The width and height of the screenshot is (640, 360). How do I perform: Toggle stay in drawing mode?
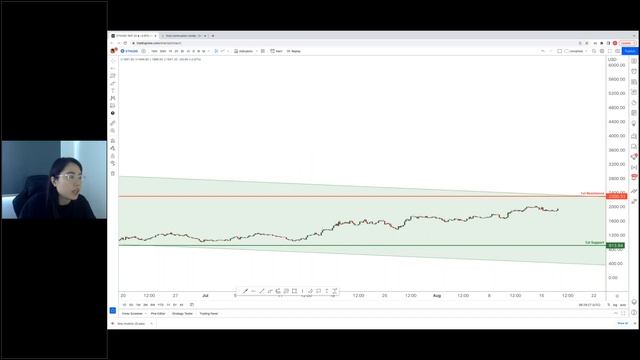pos(113,148)
